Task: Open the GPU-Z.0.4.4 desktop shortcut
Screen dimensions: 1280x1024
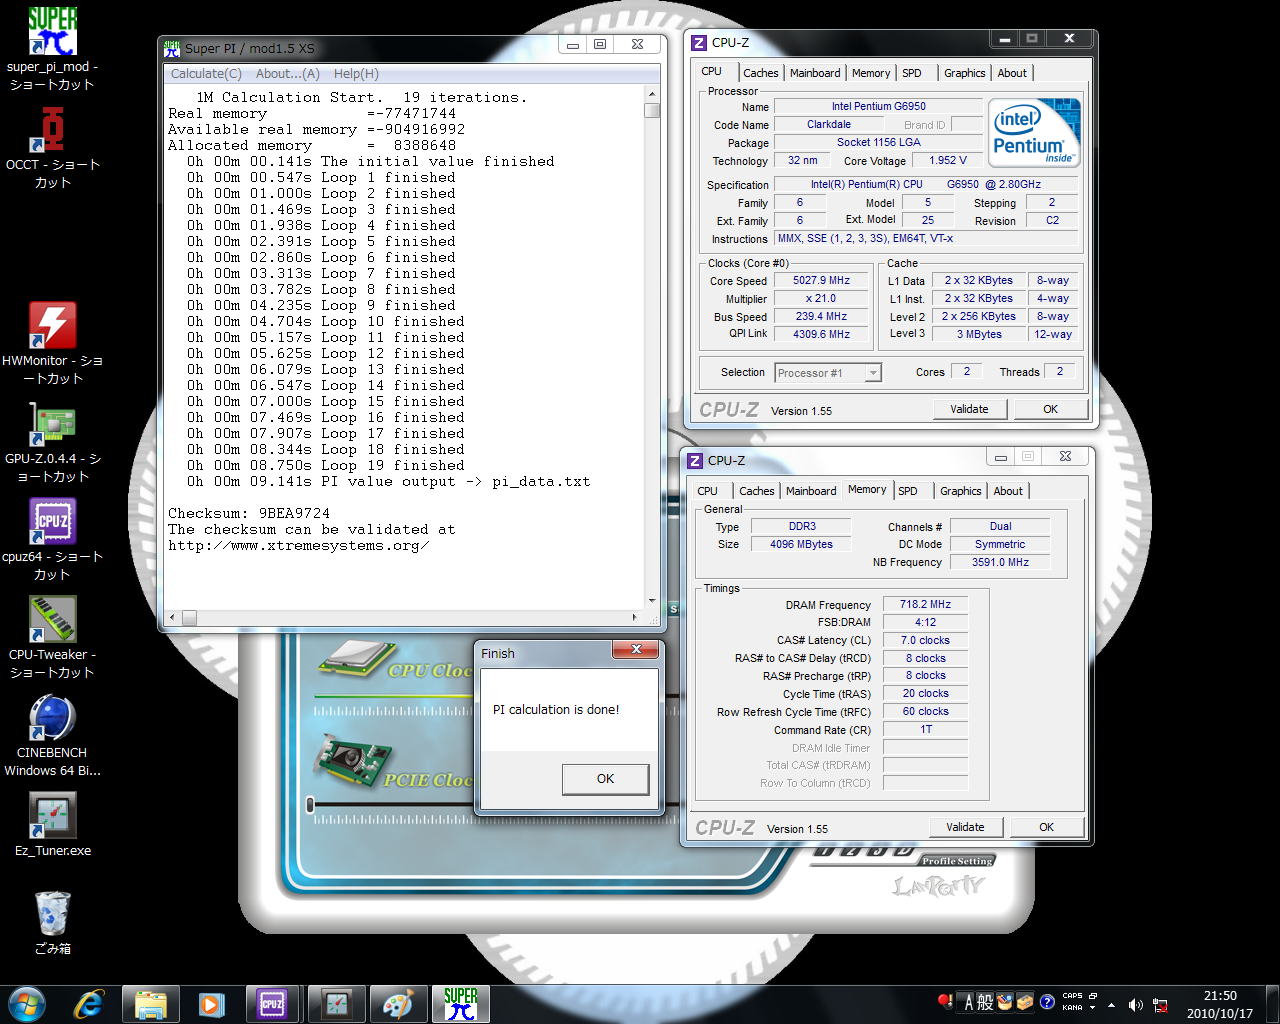Action: (52, 440)
